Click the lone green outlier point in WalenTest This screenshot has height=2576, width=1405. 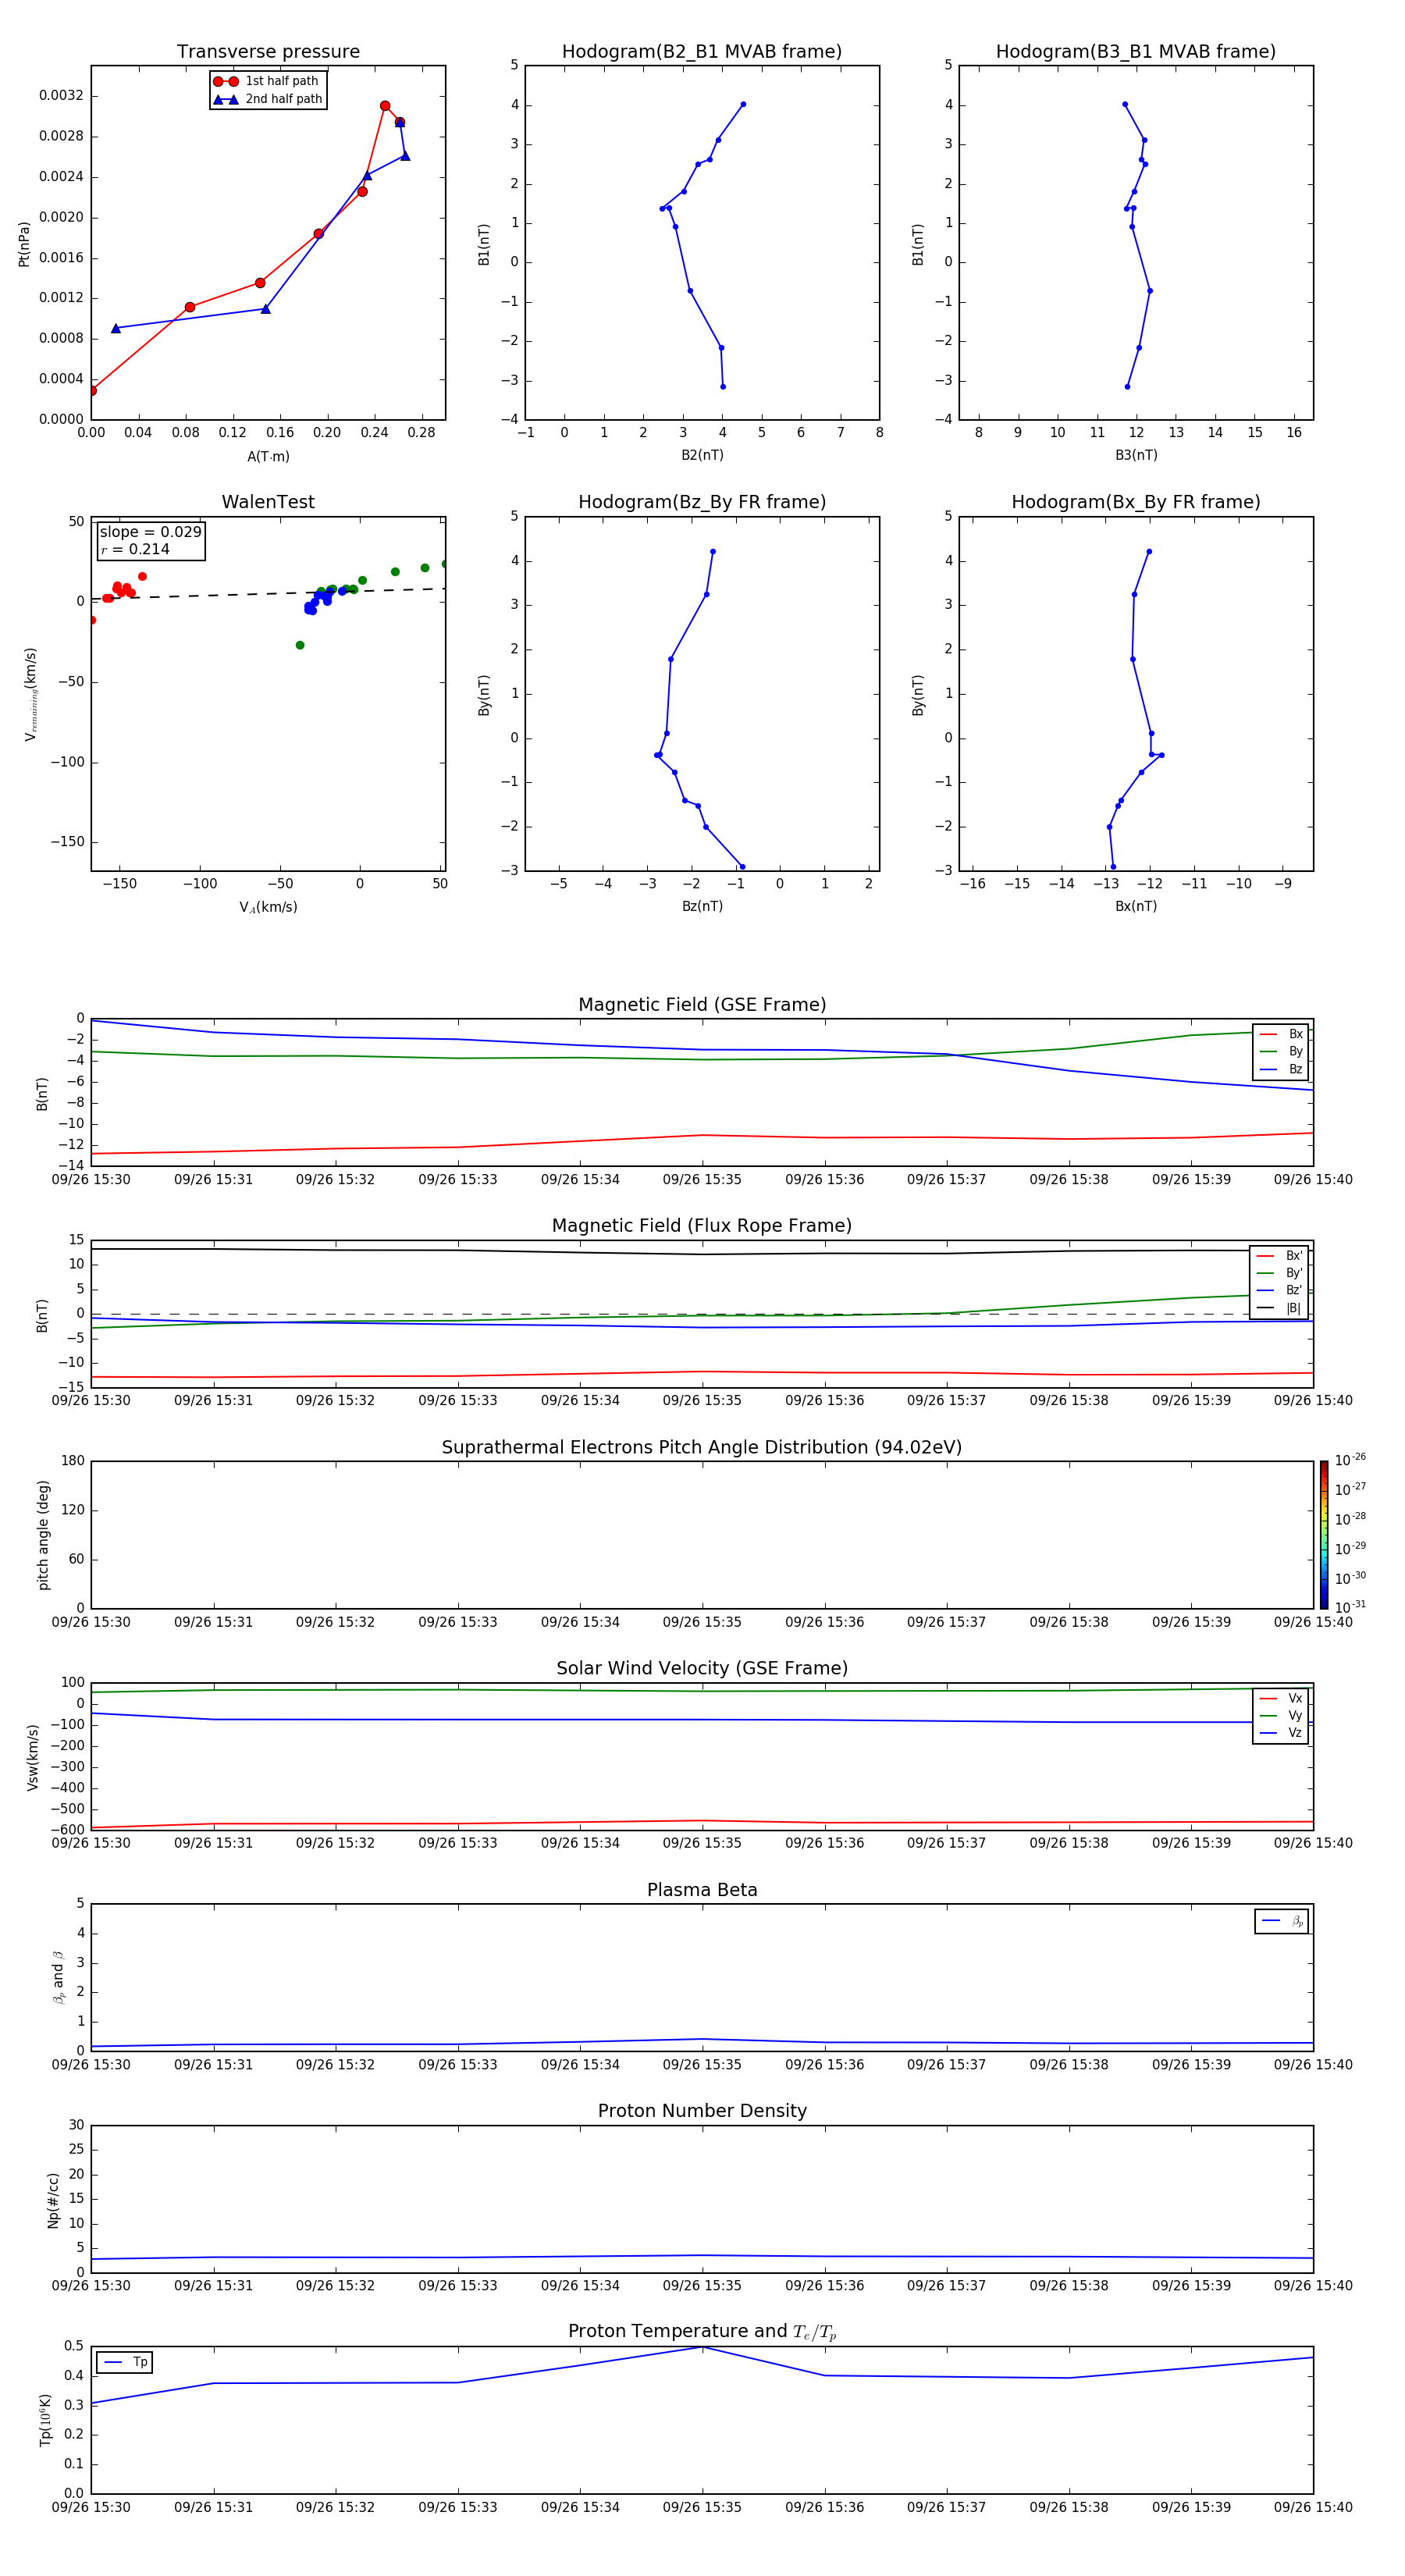(300, 645)
